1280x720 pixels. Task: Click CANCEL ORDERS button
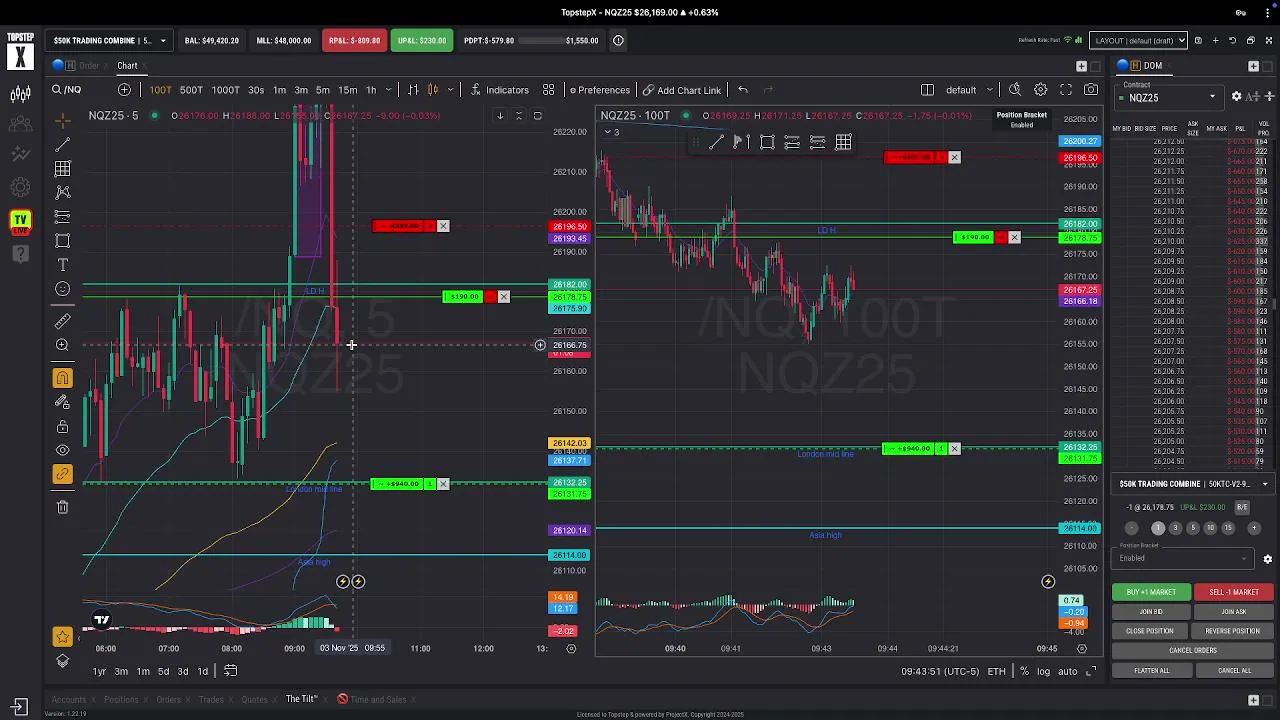tap(1192, 650)
